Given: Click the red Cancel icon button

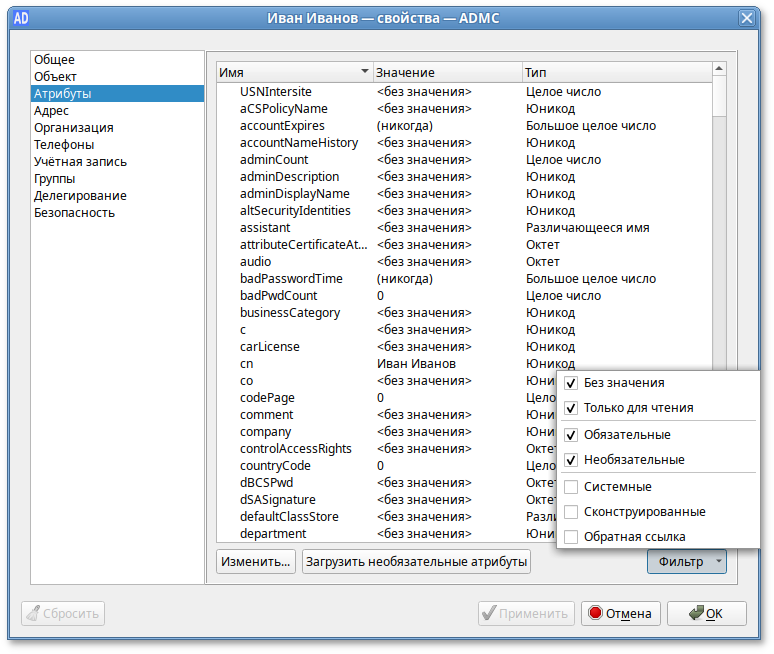Looking at the screenshot, I should 621,613.
